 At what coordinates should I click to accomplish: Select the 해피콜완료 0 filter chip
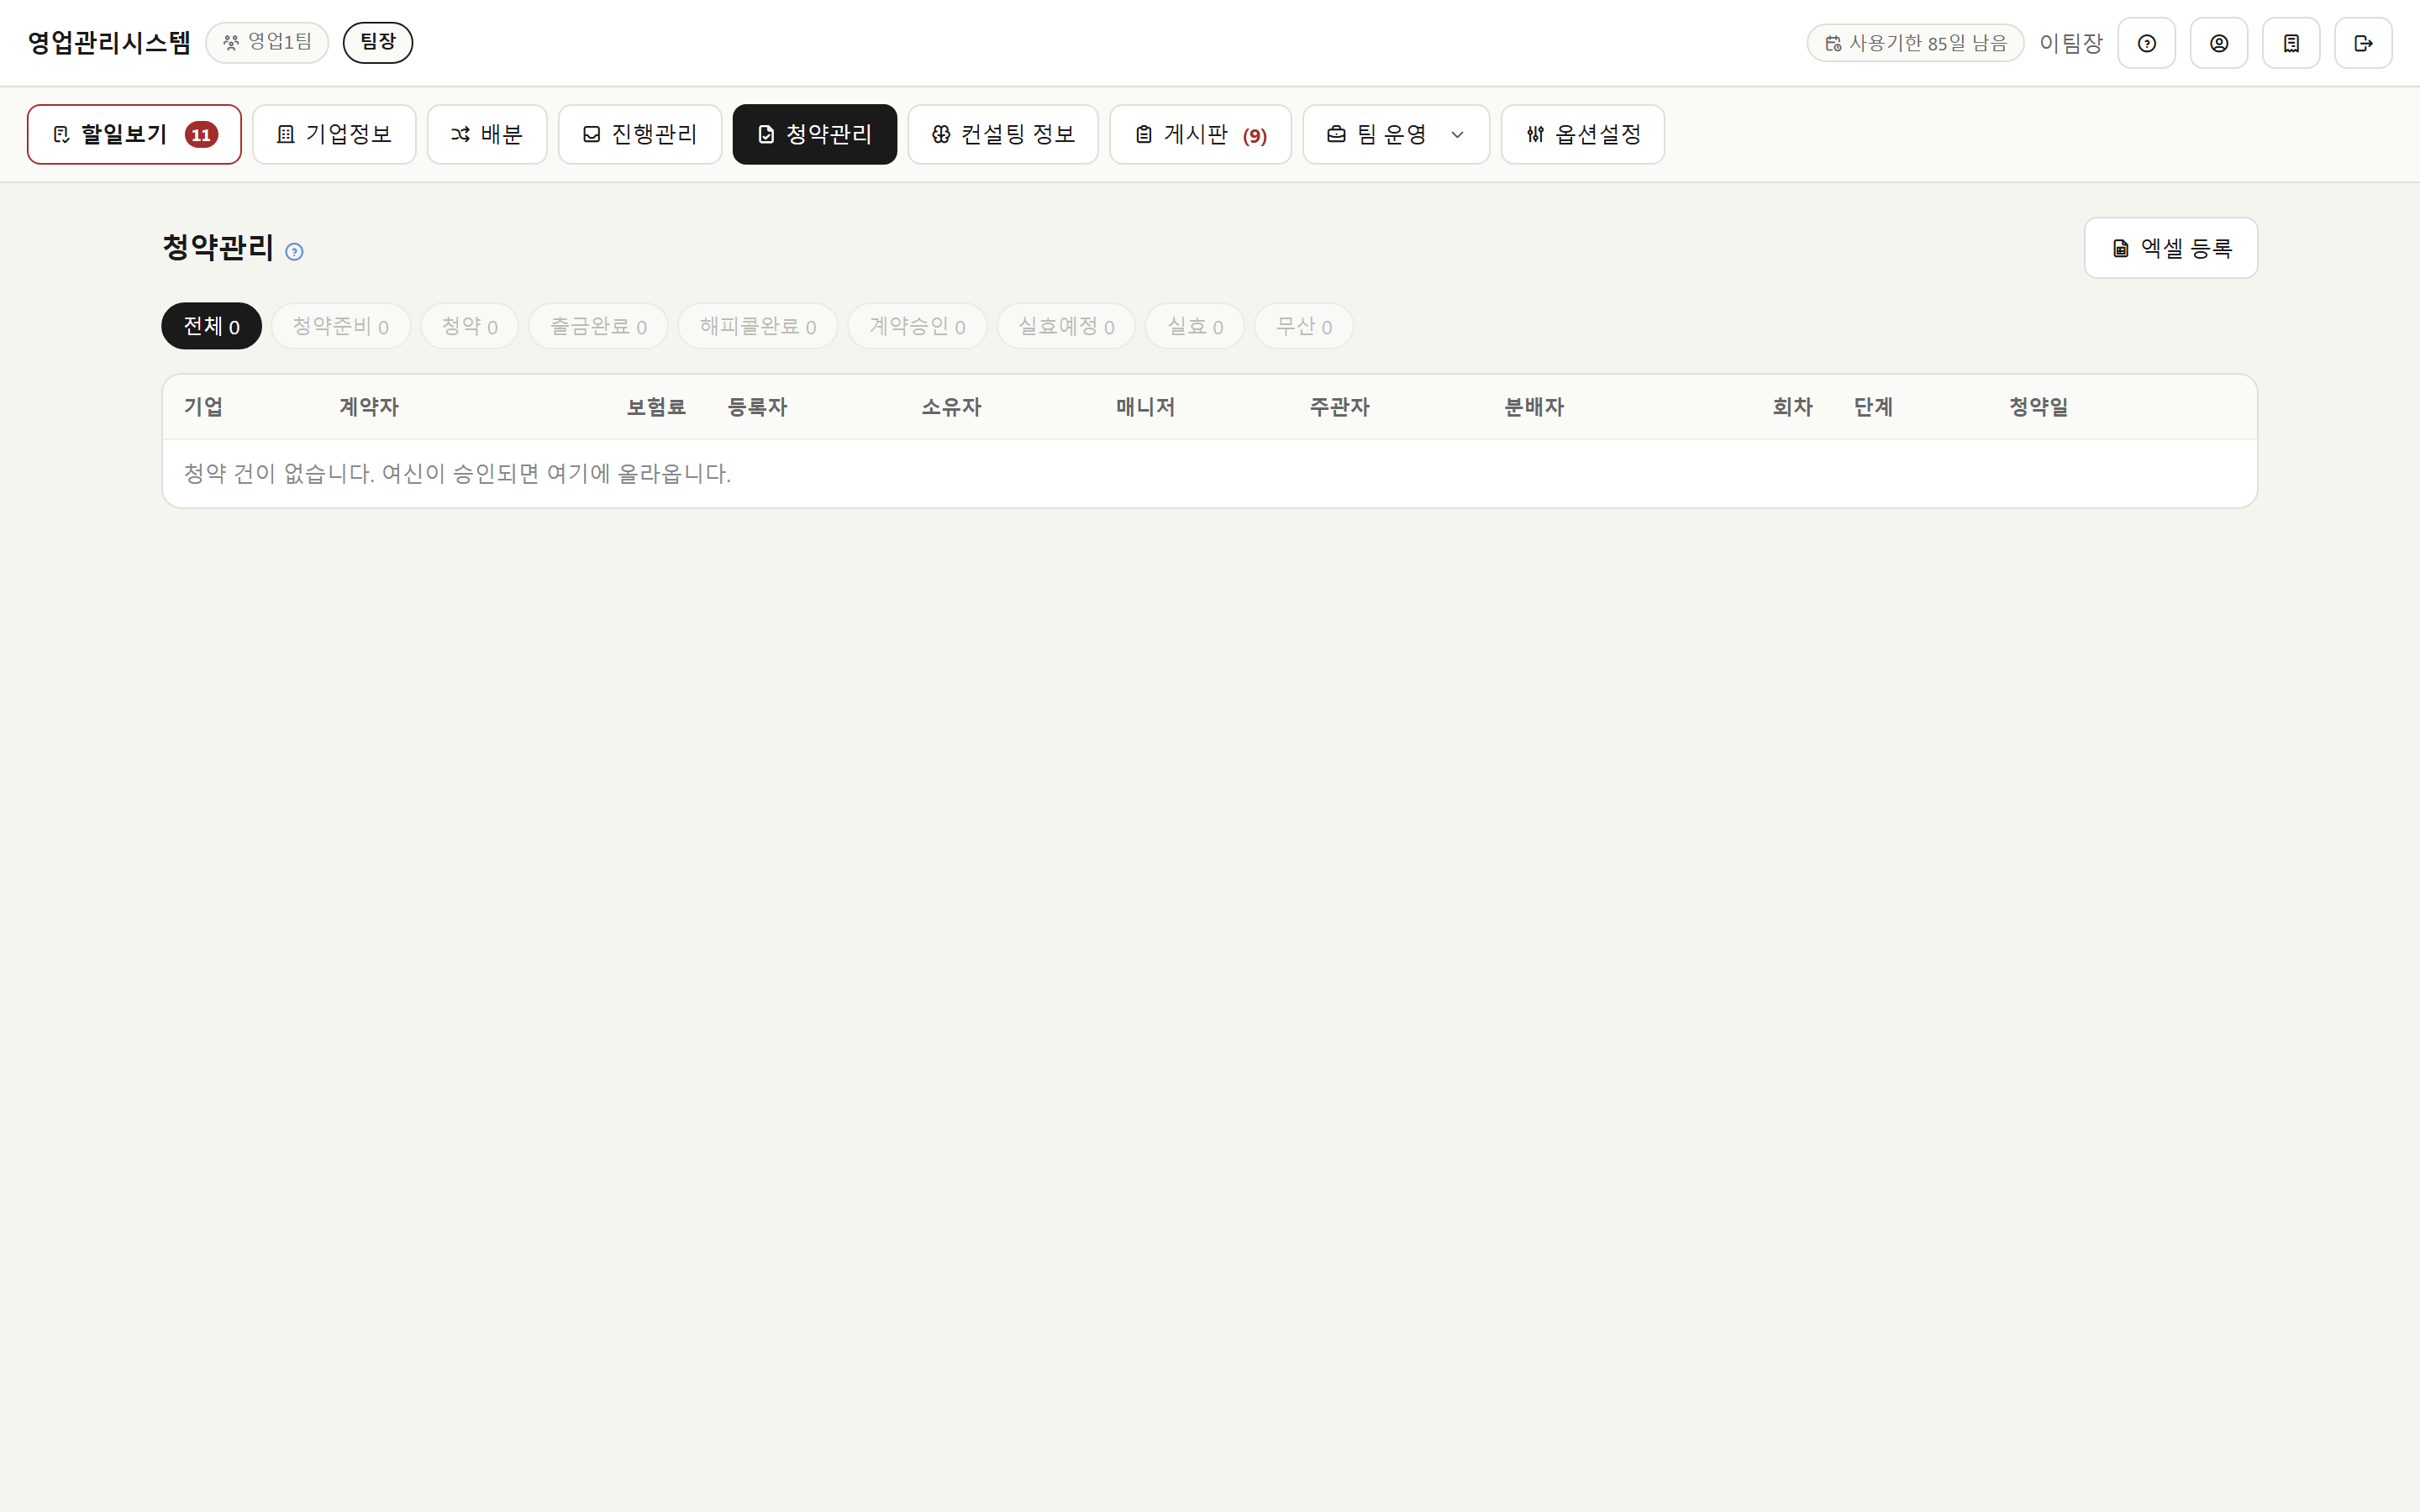(x=758, y=326)
